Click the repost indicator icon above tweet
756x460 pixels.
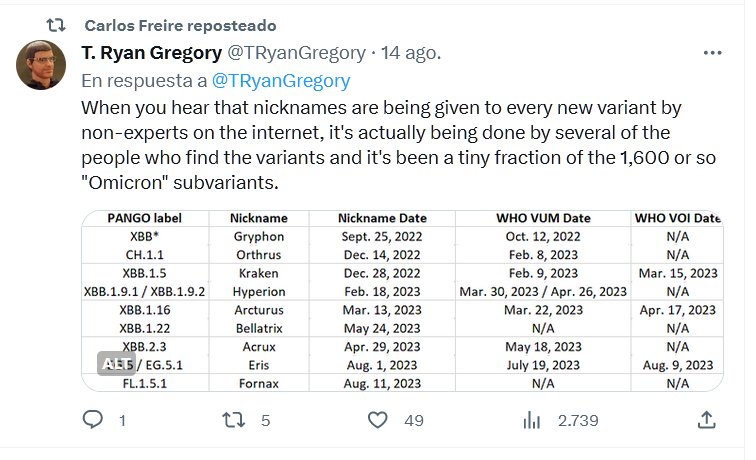tap(56, 24)
